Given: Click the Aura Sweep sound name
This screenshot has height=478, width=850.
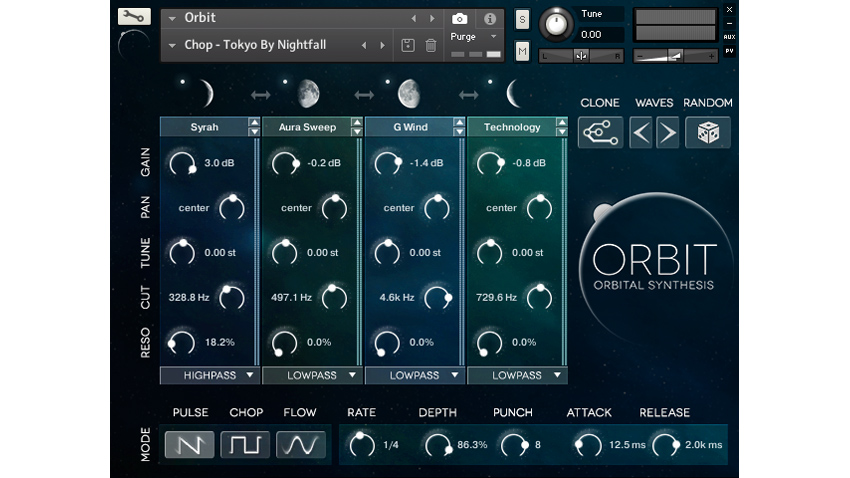Looking at the screenshot, I should click(307, 127).
